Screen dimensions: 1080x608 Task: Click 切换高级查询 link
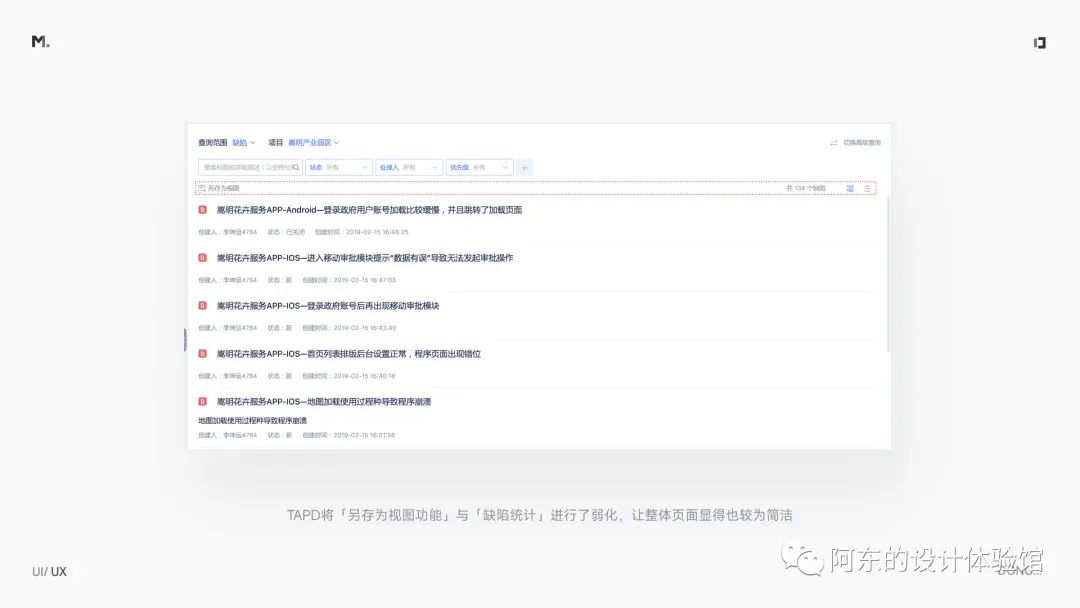click(x=862, y=143)
